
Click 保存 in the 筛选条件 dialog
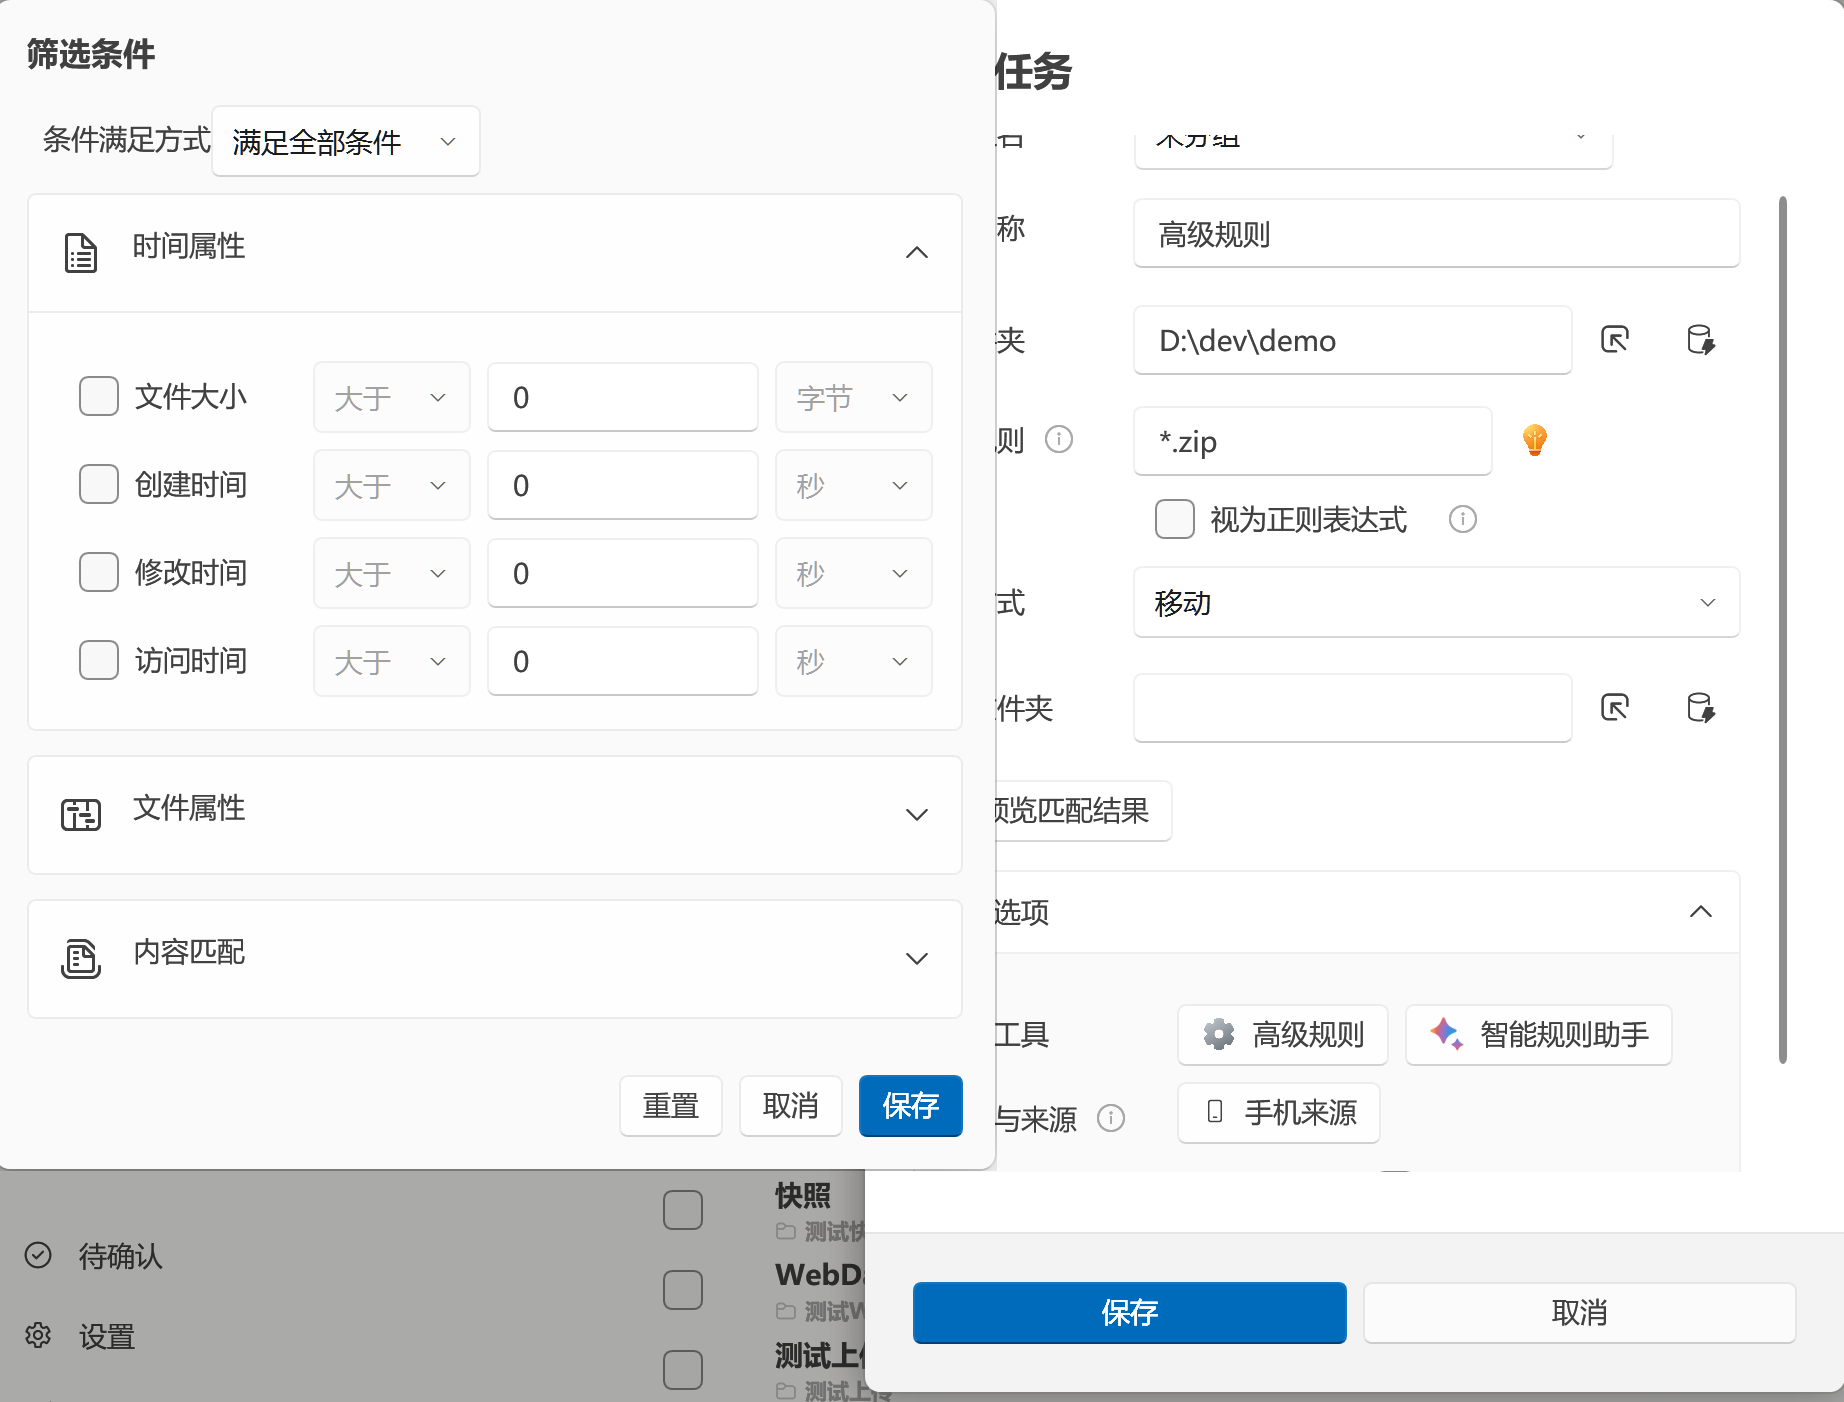click(911, 1106)
